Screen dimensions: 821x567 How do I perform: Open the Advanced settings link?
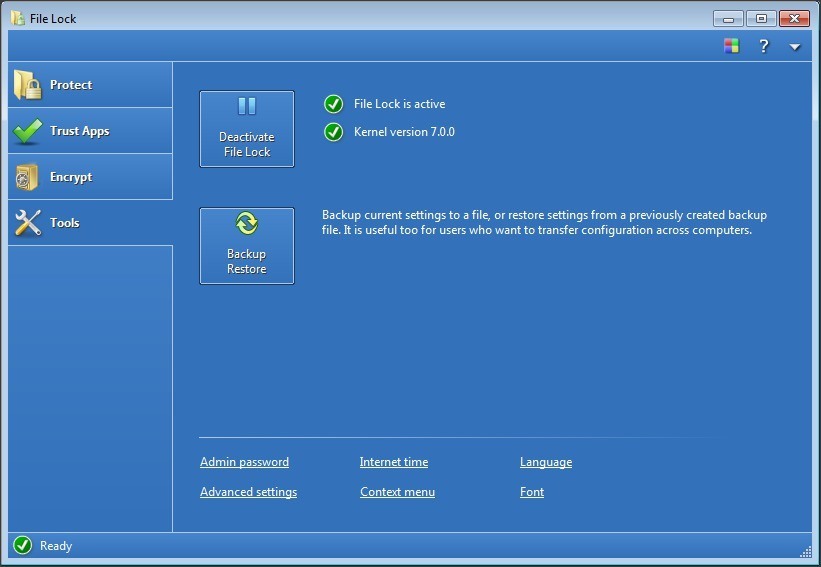tap(249, 492)
